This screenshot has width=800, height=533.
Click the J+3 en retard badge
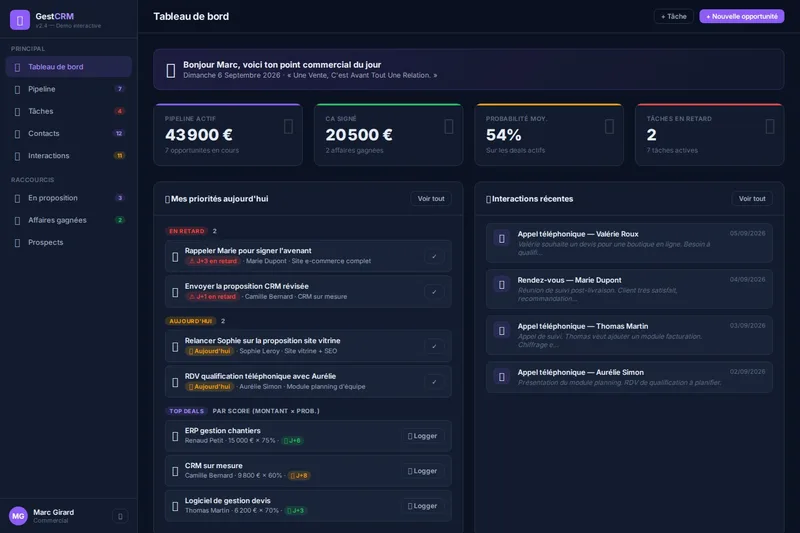[x=213, y=261]
